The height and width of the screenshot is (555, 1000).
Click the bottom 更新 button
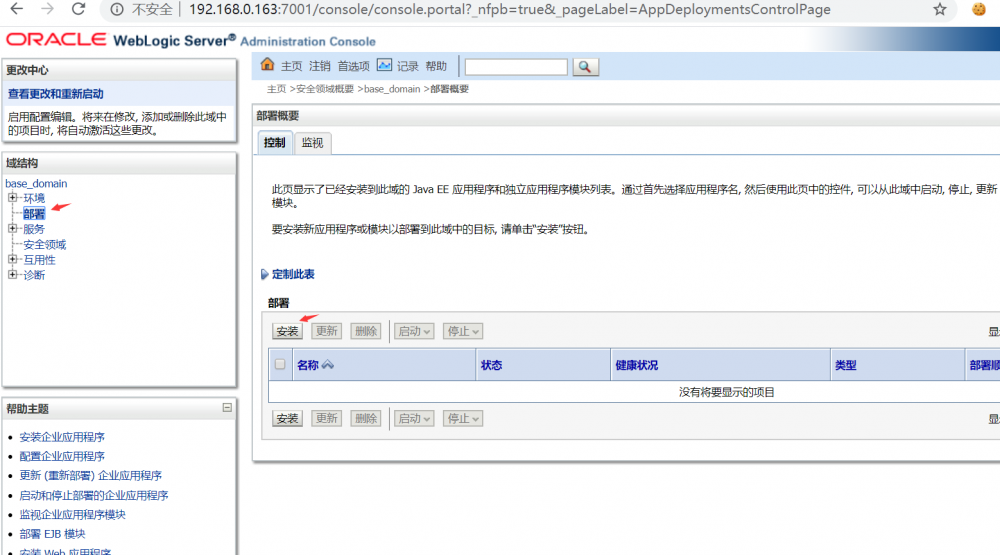coord(327,418)
